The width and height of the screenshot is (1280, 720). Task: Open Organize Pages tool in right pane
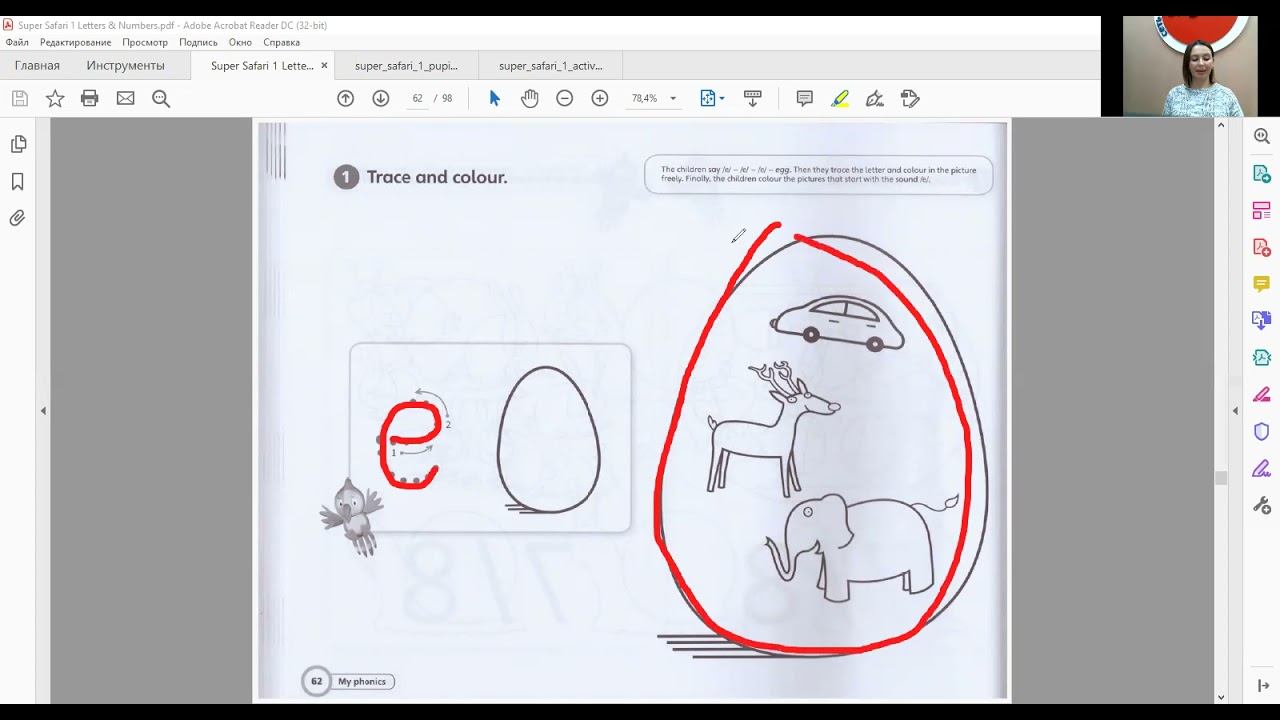click(1262, 211)
